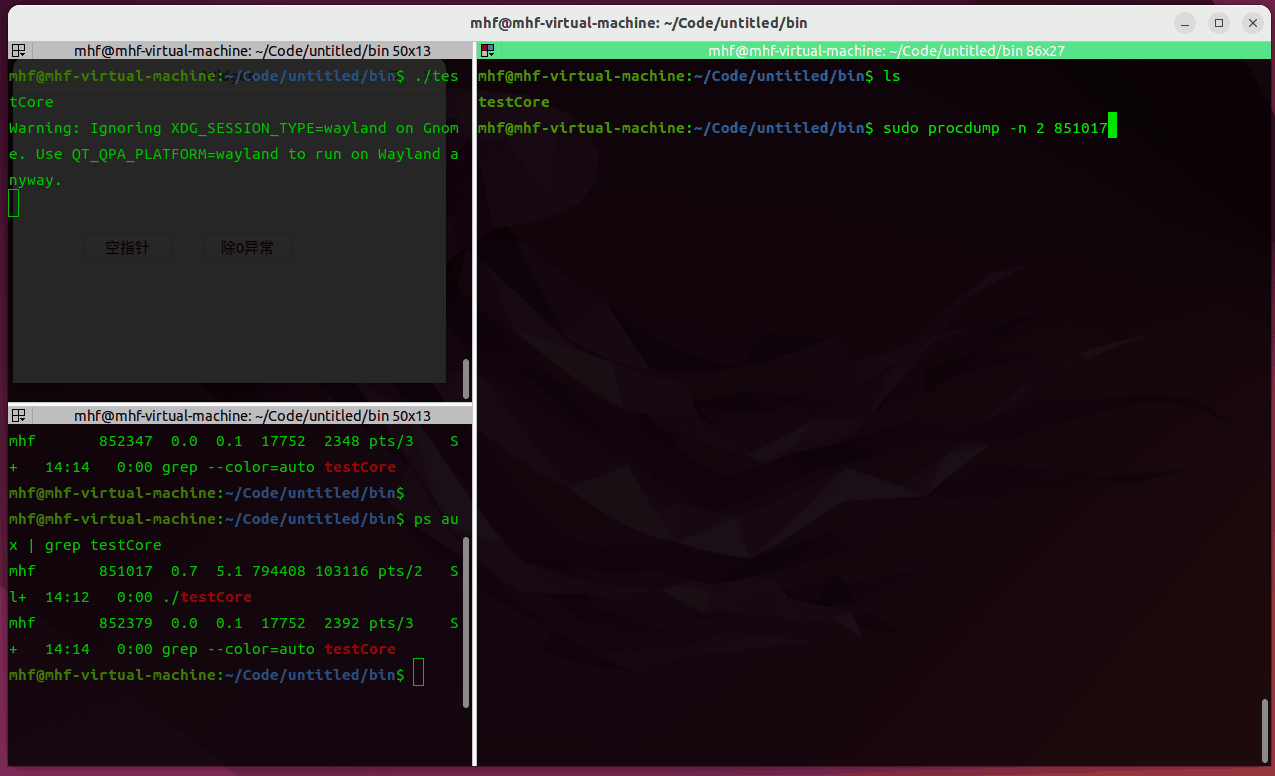Focus the top-left pane title bar 50x13
1275x776 pixels.
(252, 50)
